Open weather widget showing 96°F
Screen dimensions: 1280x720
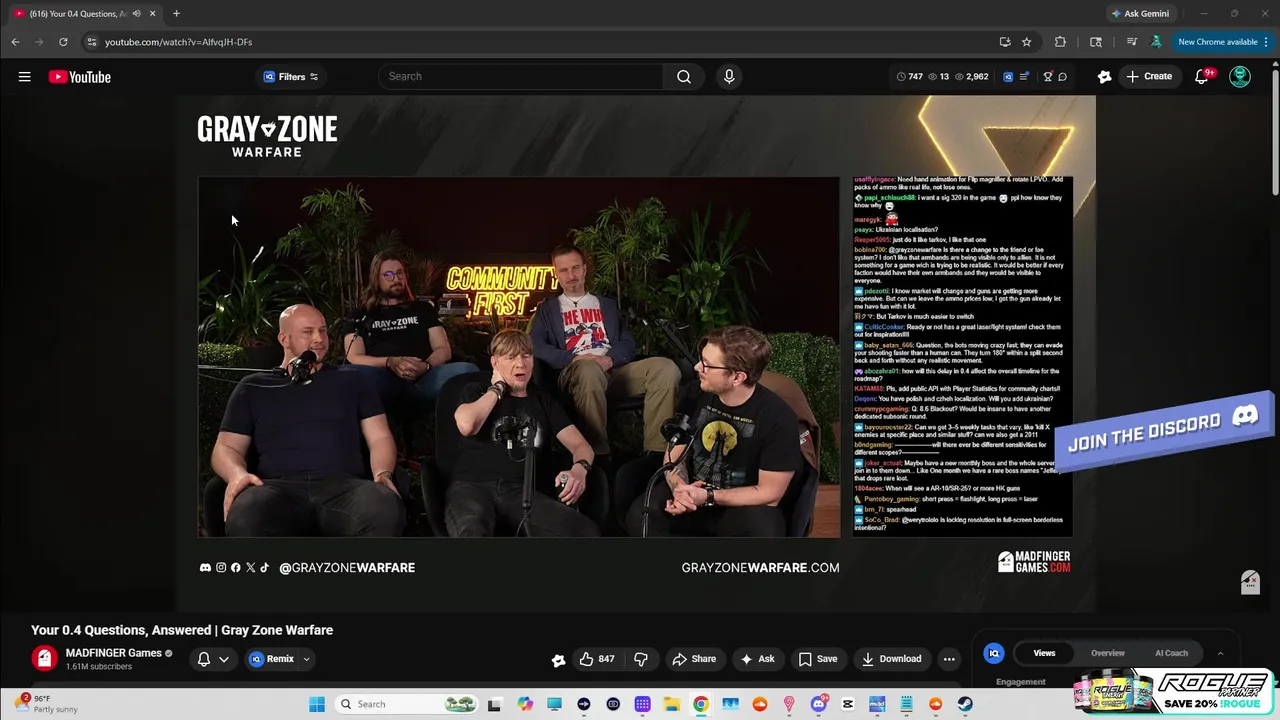pyautogui.click(x=46, y=704)
